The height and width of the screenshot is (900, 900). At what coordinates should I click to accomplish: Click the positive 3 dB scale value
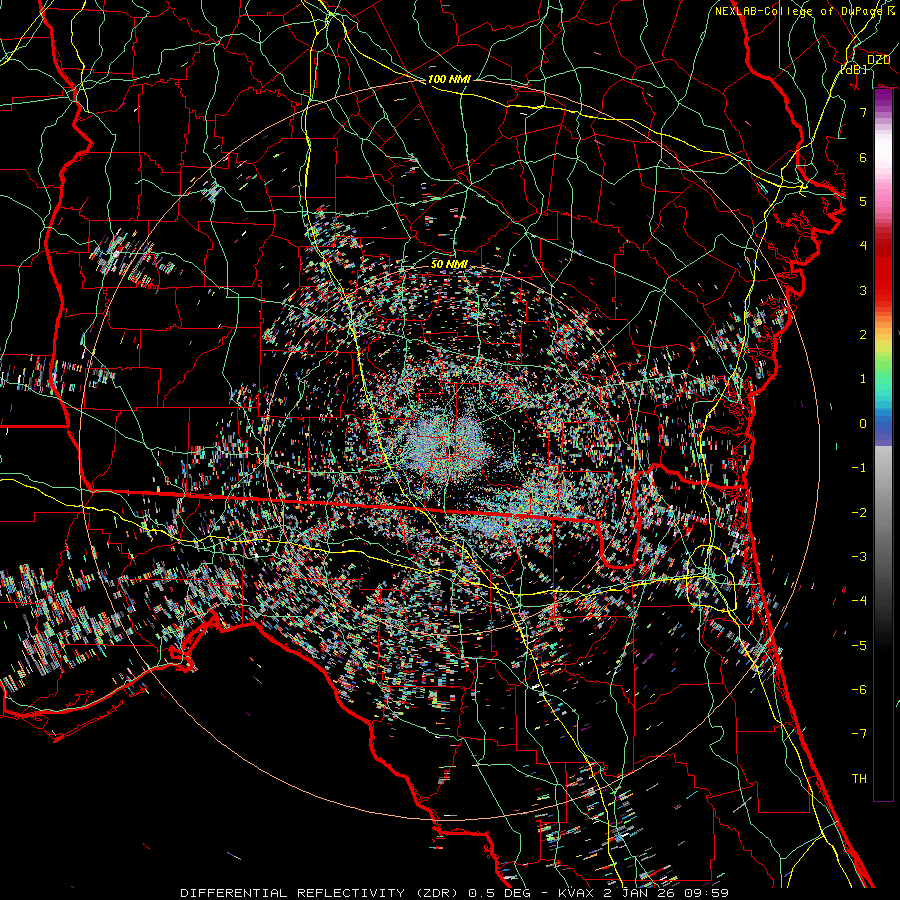point(863,290)
